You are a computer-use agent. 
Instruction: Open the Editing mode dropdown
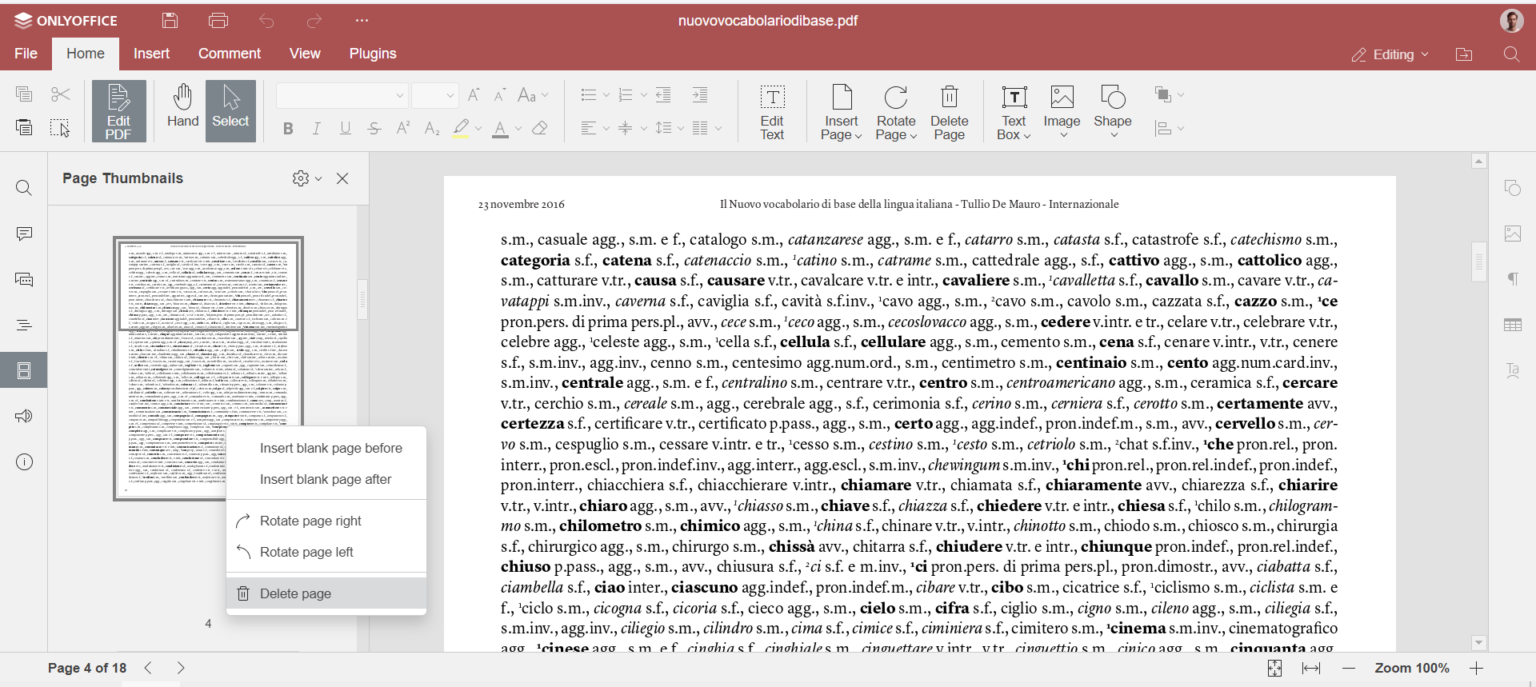(x=1389, y=54)
